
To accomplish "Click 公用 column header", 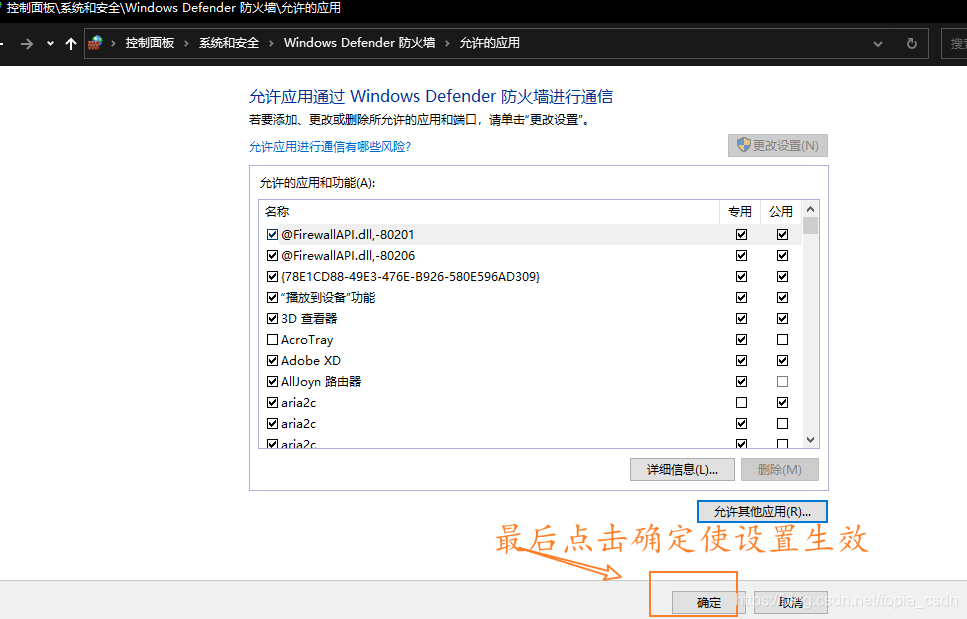I will (x=781, y=211).
